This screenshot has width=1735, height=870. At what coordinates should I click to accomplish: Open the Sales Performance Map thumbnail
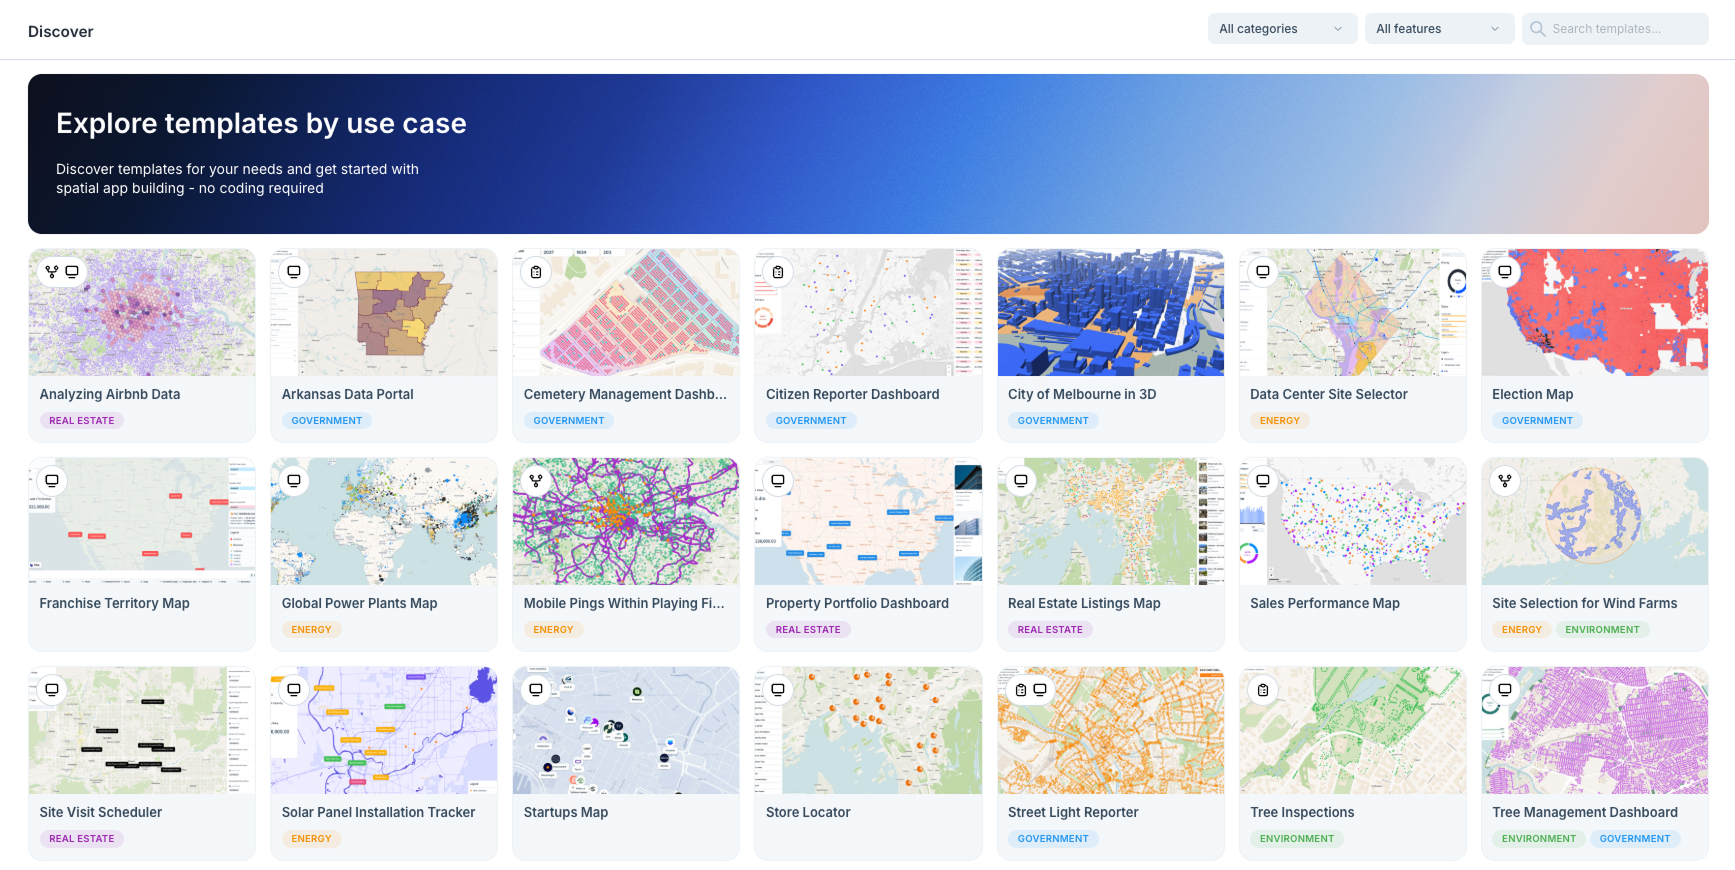[1352, 522]
